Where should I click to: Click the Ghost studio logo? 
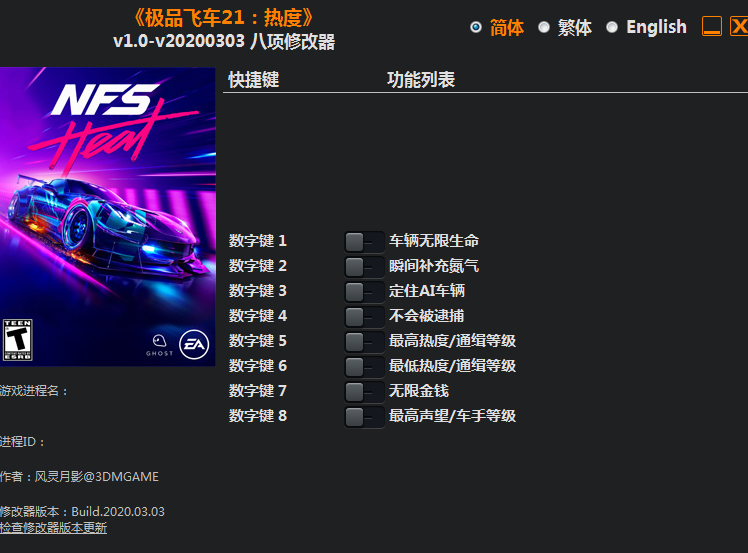(x=159, y=344)
